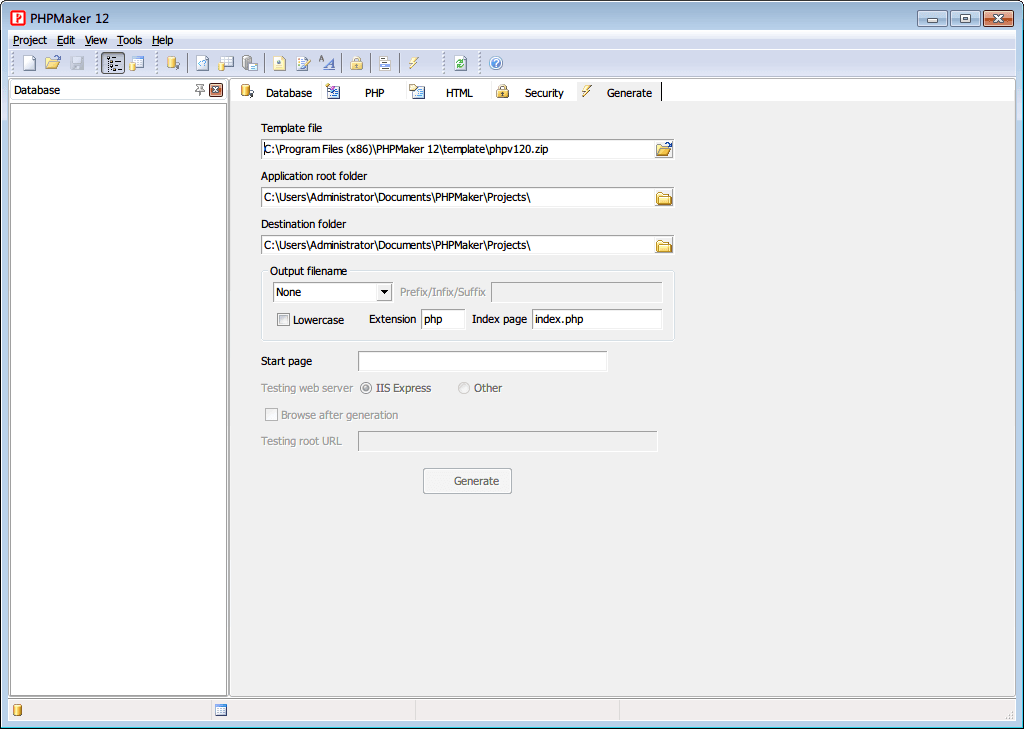Image resolution: width=1024 pixels, height=729 pixels.
Task: Open a project with the folder toolbar icon
Action: pos(53,63)
